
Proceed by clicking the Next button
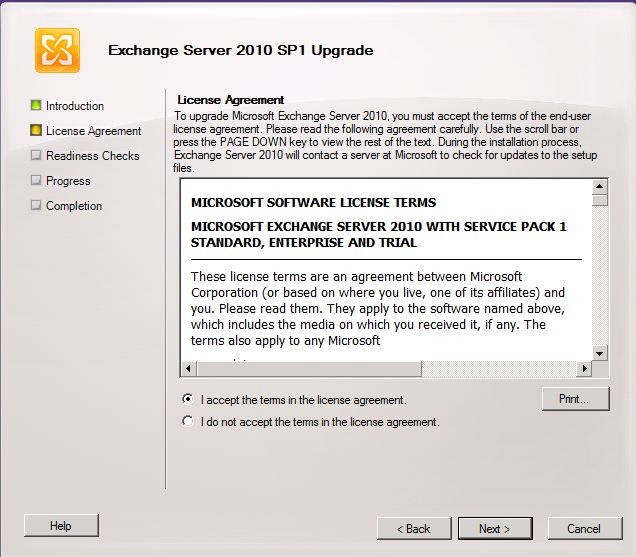(495, 528)
